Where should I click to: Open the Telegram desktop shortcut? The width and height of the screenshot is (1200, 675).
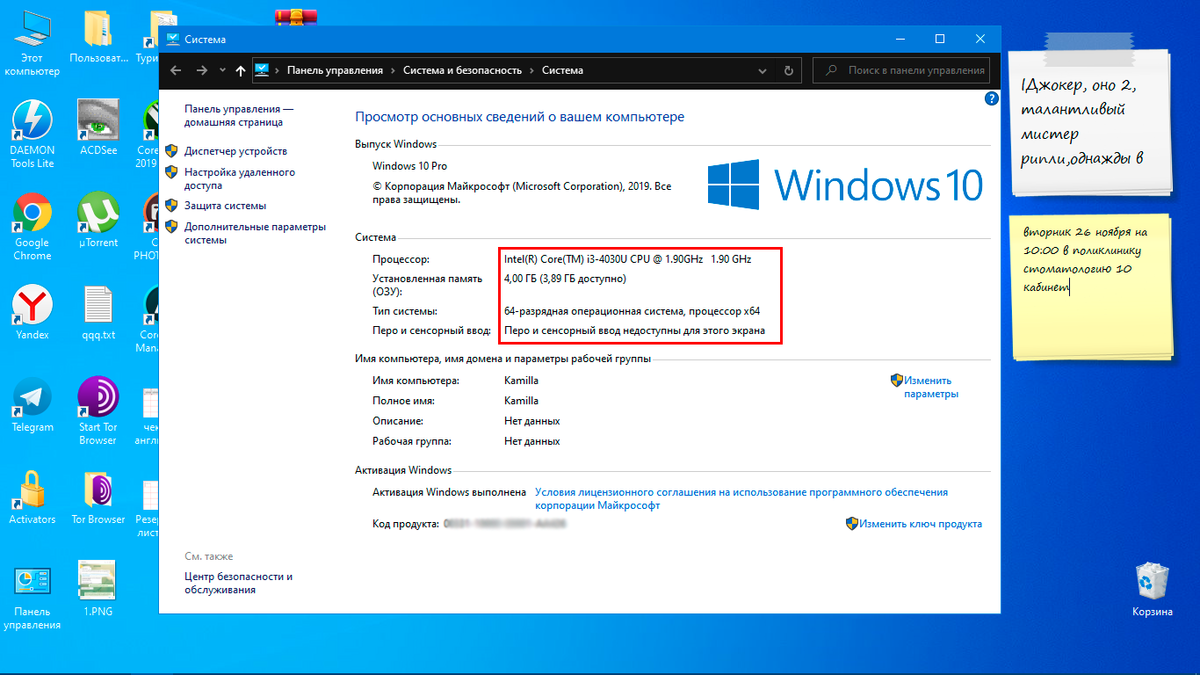tap(32, 404)
